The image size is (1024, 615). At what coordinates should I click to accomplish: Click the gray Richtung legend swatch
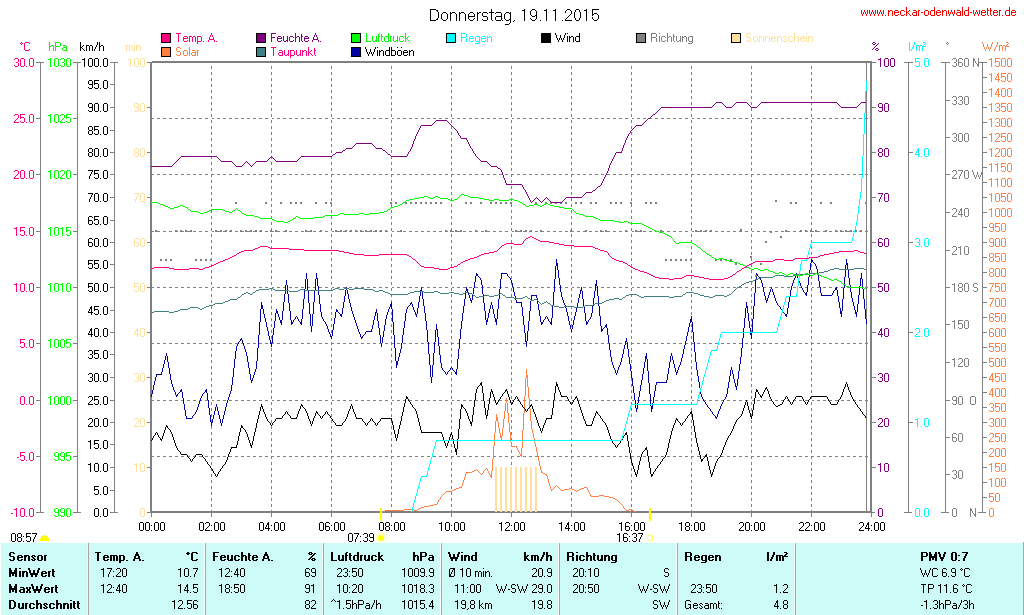(x=641, y=38)
